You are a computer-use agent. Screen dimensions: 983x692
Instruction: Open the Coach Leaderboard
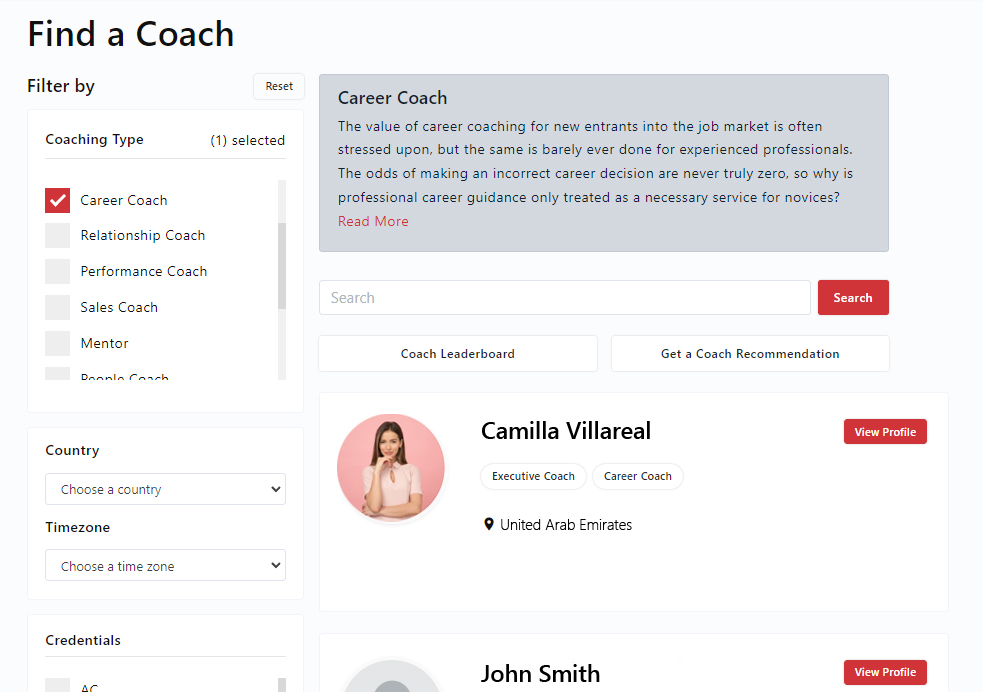(457, 353)
